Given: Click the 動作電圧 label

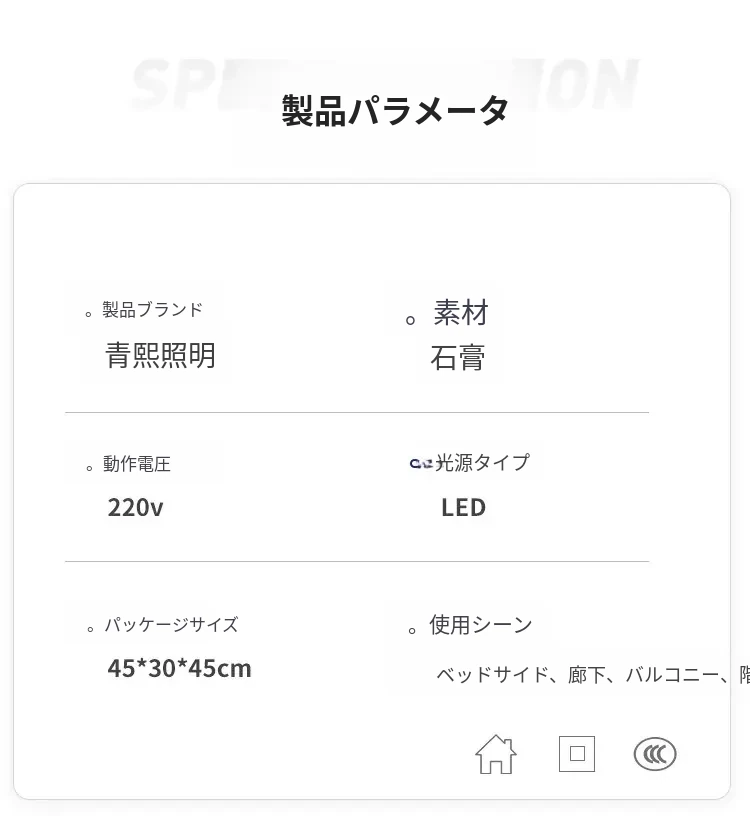Looking at the screenshot, I should tap(136, 464).
